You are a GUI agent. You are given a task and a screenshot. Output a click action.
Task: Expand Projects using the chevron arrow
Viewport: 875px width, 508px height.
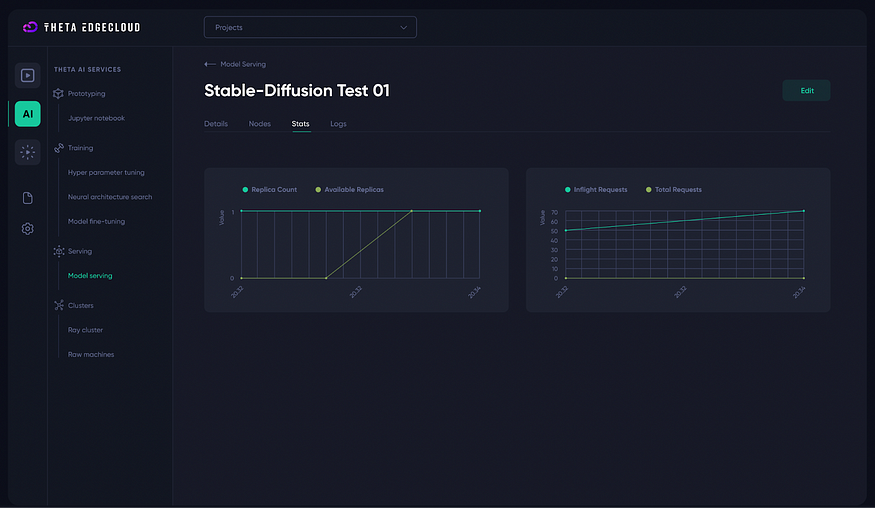click(403, 27)
